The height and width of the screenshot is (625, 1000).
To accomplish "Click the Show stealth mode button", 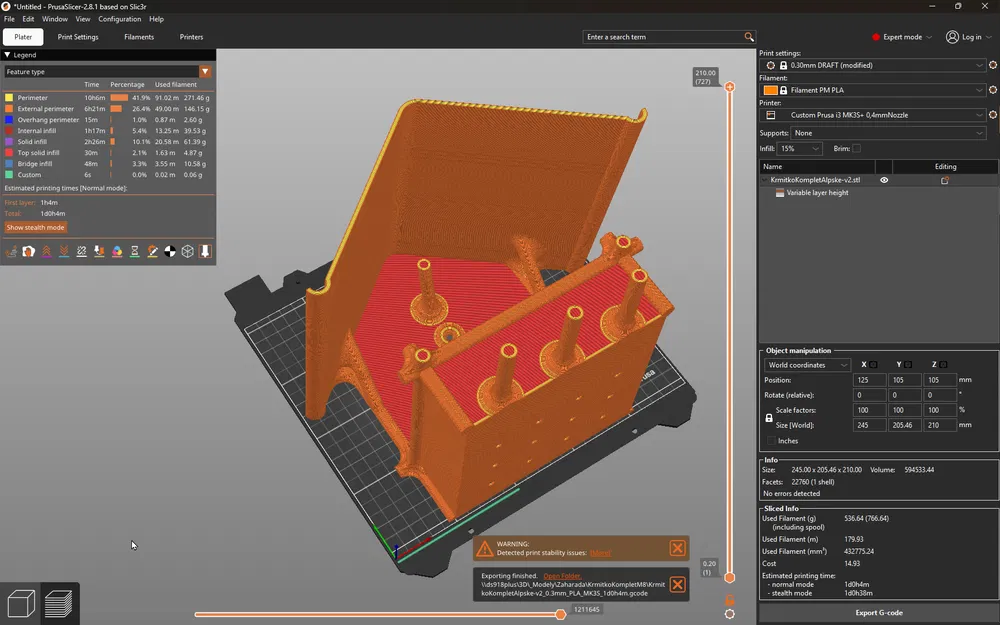I will point(35,228).
